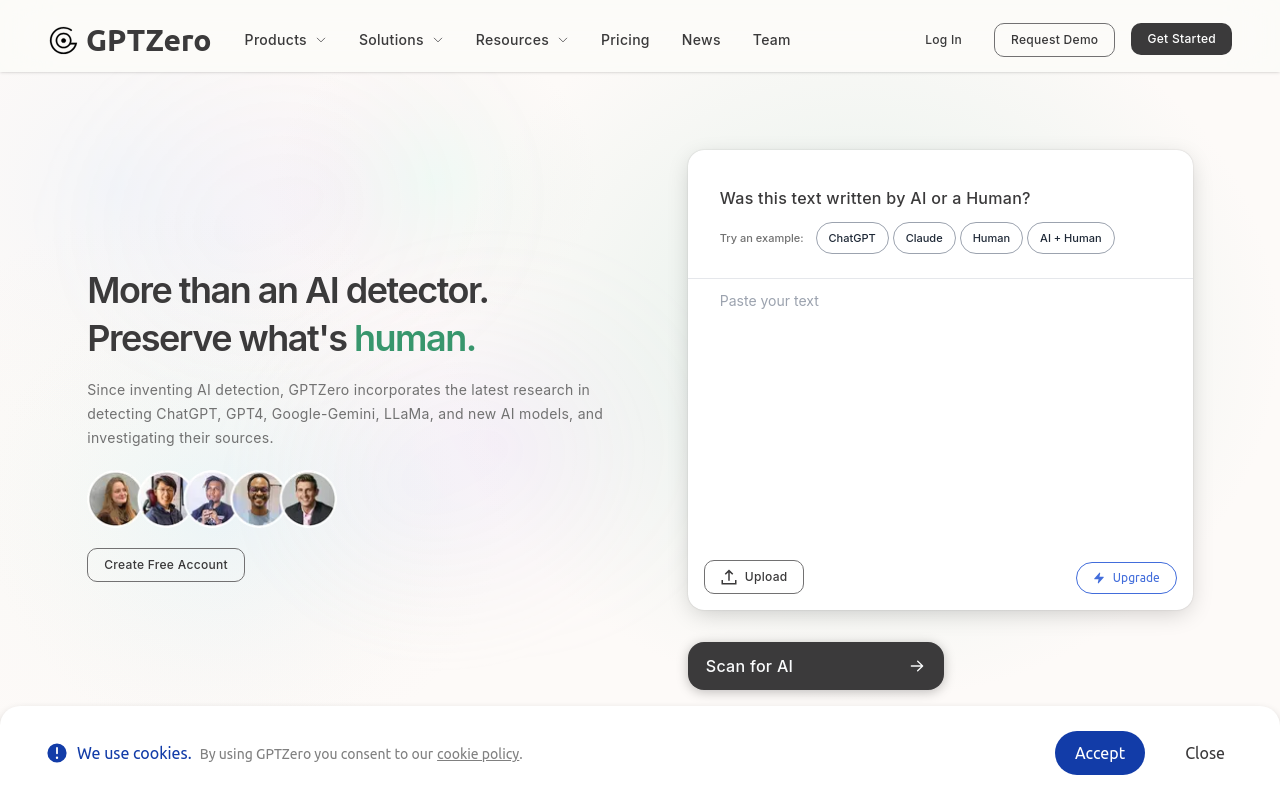The width and height of the screenshot is (1280, 800).
Task: Select the AI + Human example
Action: [1070, 238]
